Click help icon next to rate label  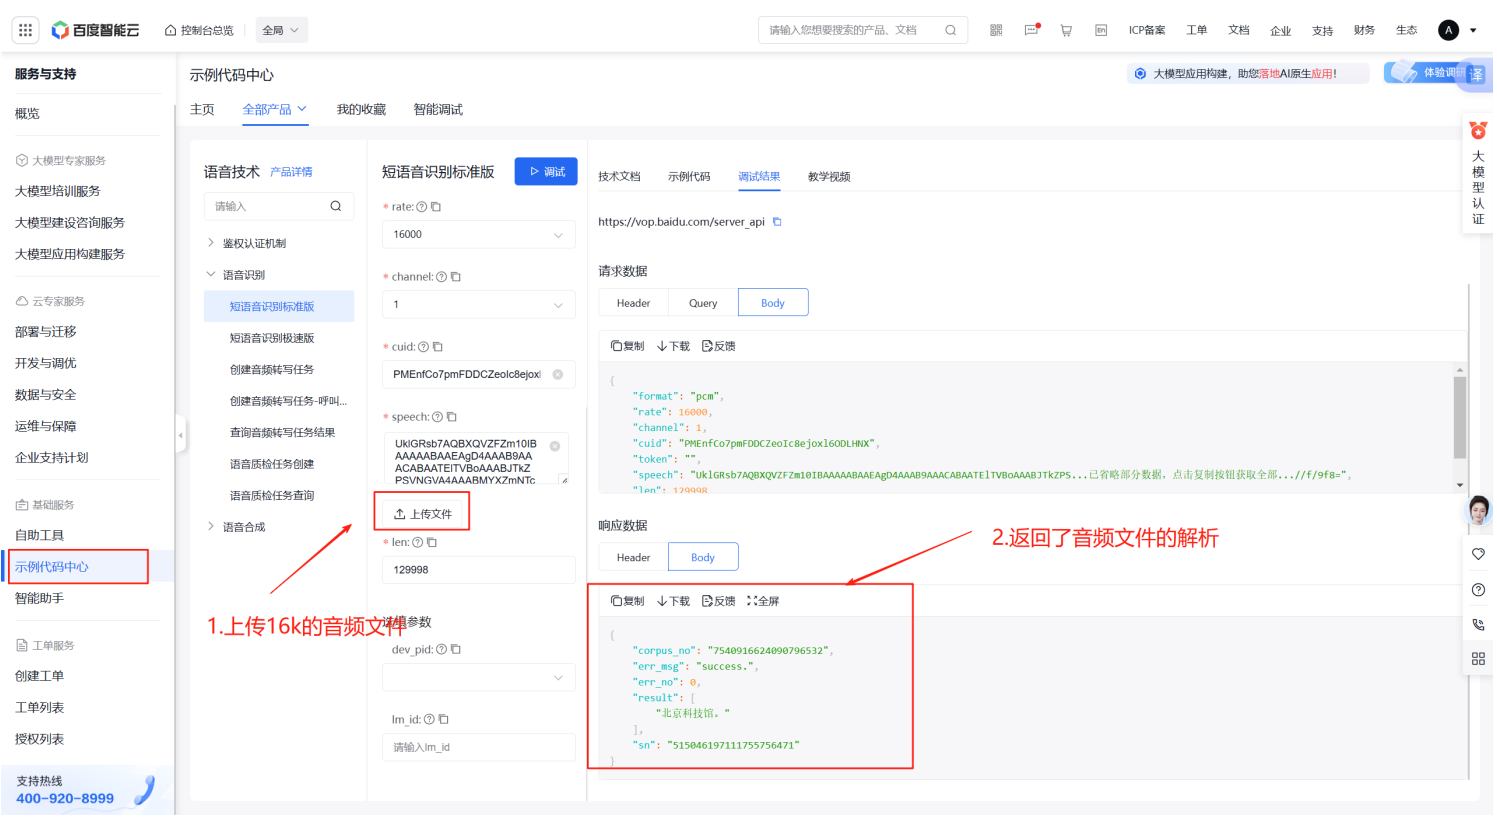click(x=422, y=207)
